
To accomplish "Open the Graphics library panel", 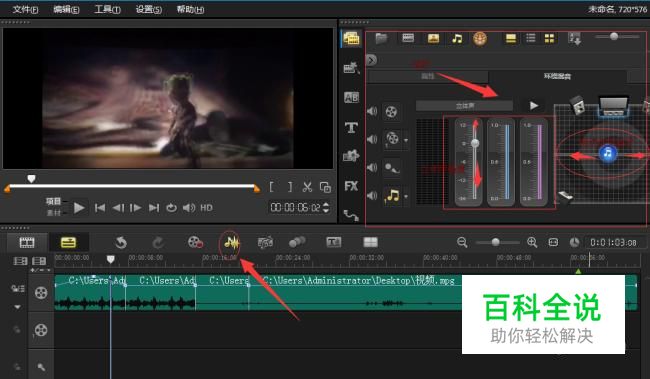I will point(351,156).
